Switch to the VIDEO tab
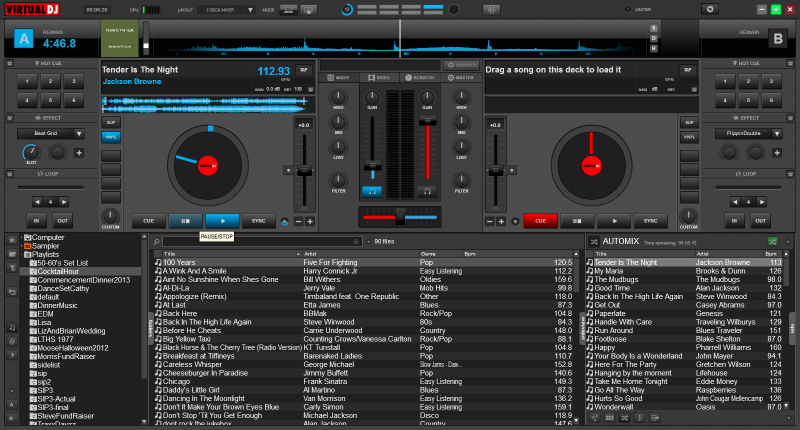The width and height of the screenshot is (800, 430). tap(379, 78)
